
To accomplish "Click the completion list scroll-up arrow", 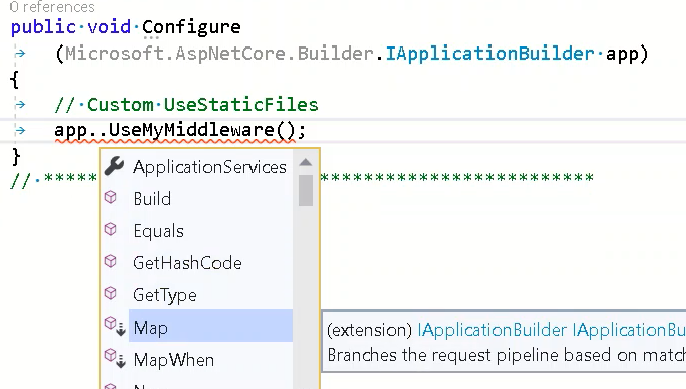I will 306,162.
